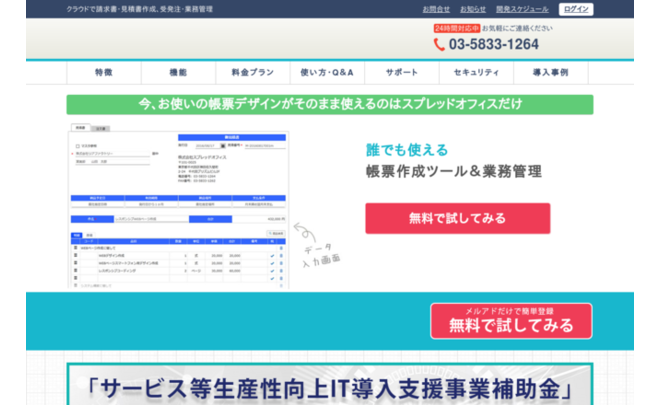Click the メルアドだけで簡単登録 trial button

click(x=511, y=321)
